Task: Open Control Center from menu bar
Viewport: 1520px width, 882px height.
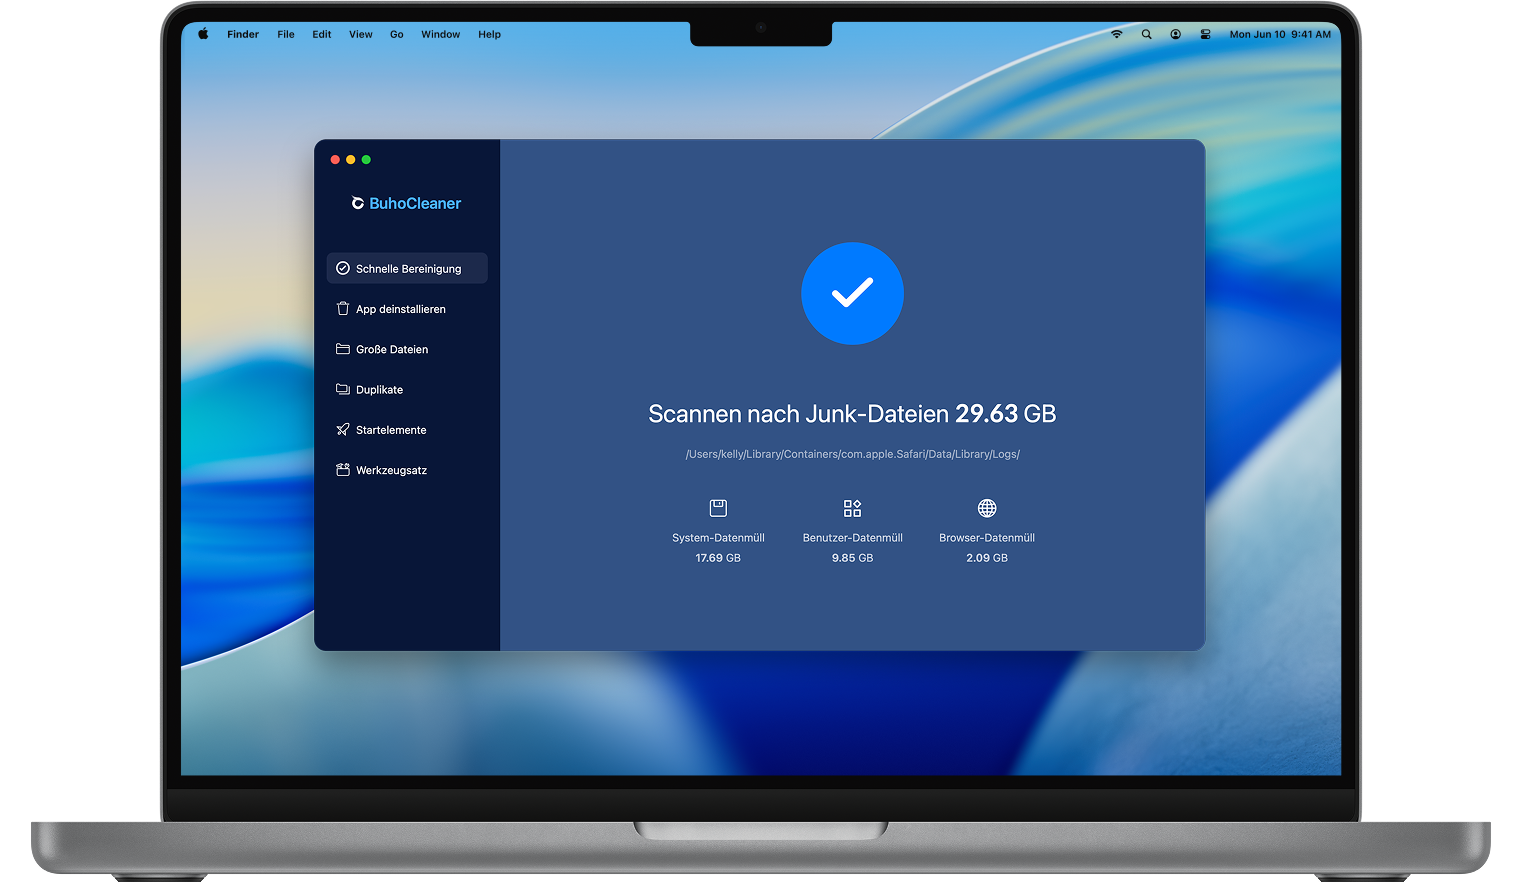Action: pyautogui.click(x=1205, y=34)
